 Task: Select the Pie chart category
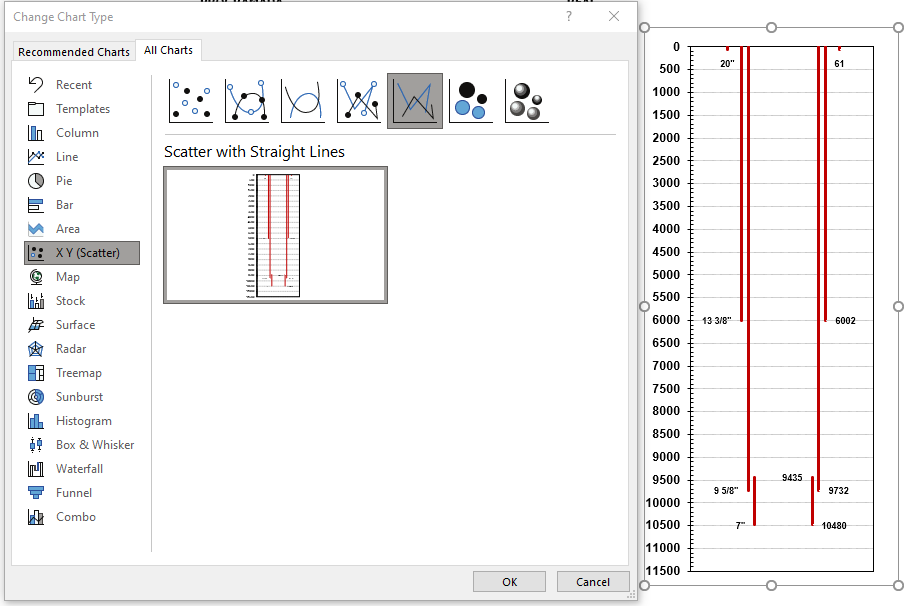coord(82,181)
